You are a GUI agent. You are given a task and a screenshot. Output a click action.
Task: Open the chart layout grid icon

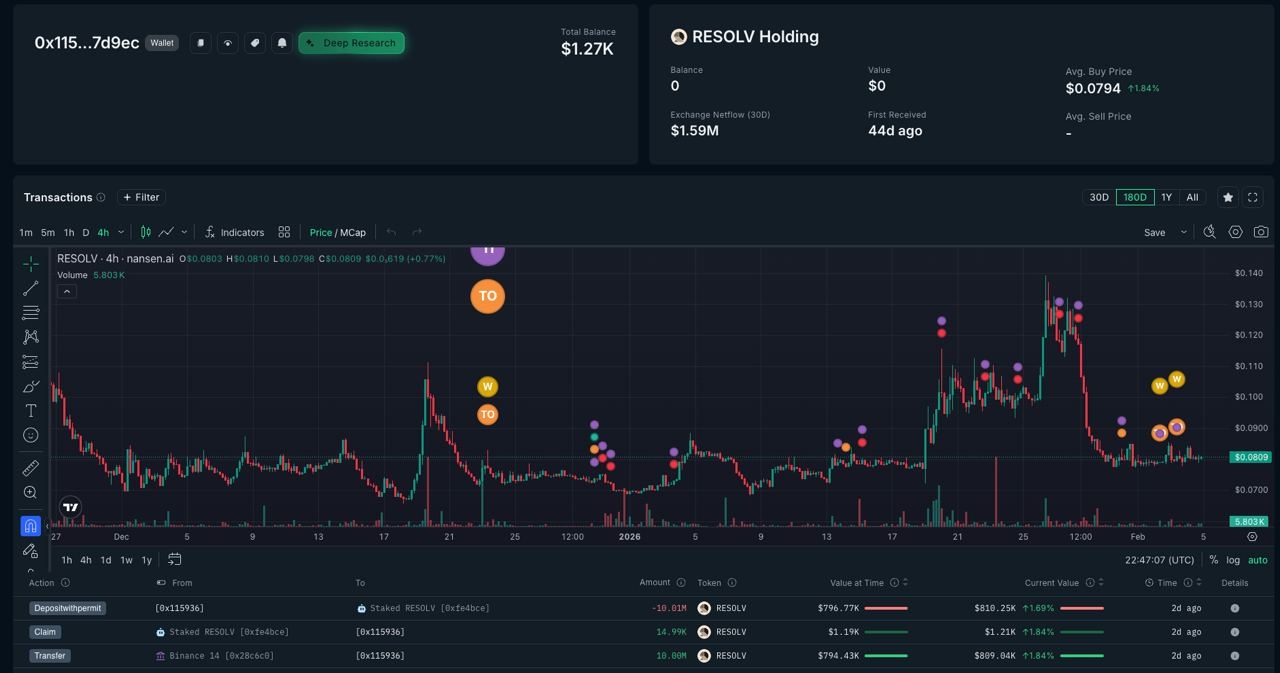284,232
